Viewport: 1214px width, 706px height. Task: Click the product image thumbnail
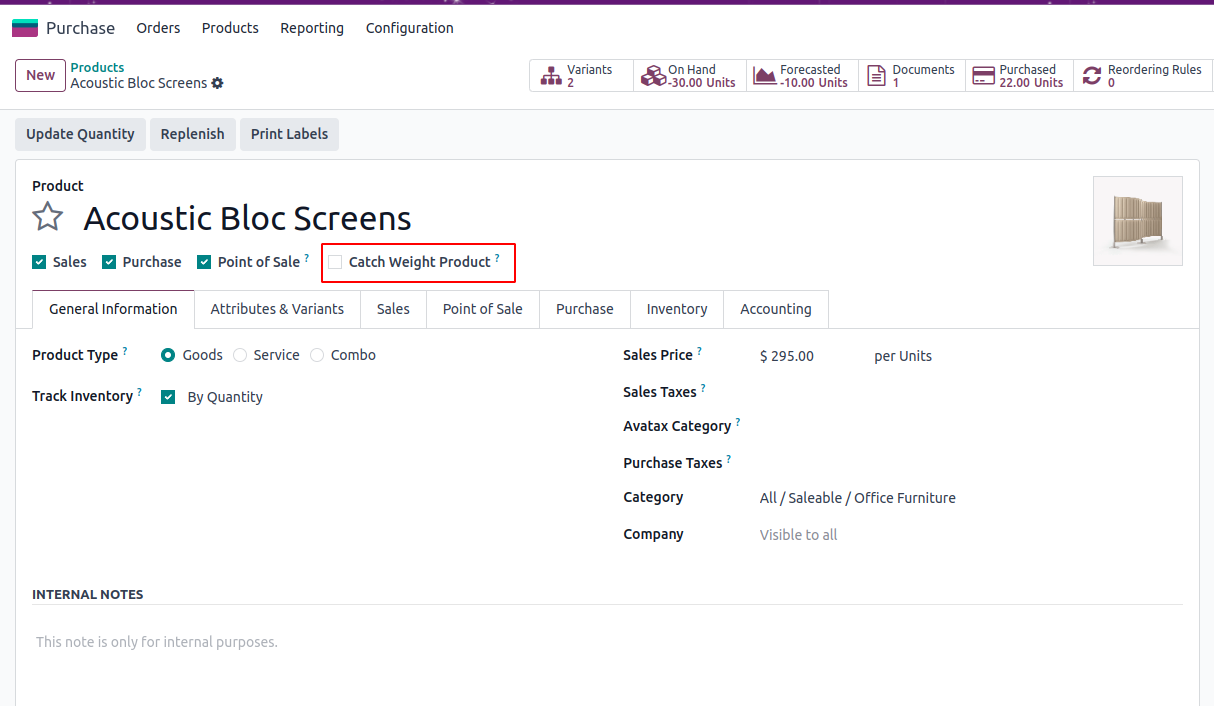(x=1137, y=220)
